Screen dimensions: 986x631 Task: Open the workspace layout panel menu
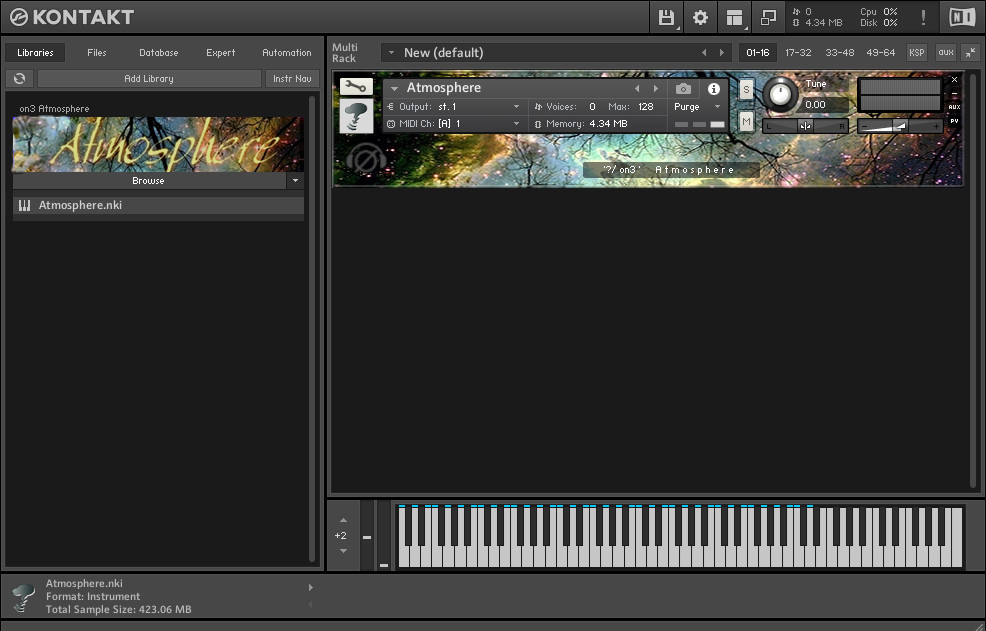coord(734,17)
